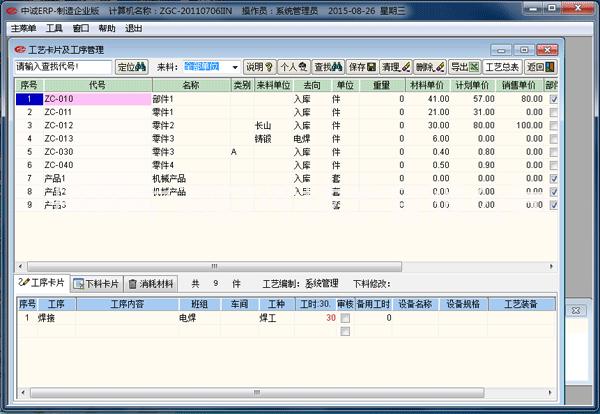Open the 窗口 menu
This screenshot has height=414, width=600.
[81, 28]
